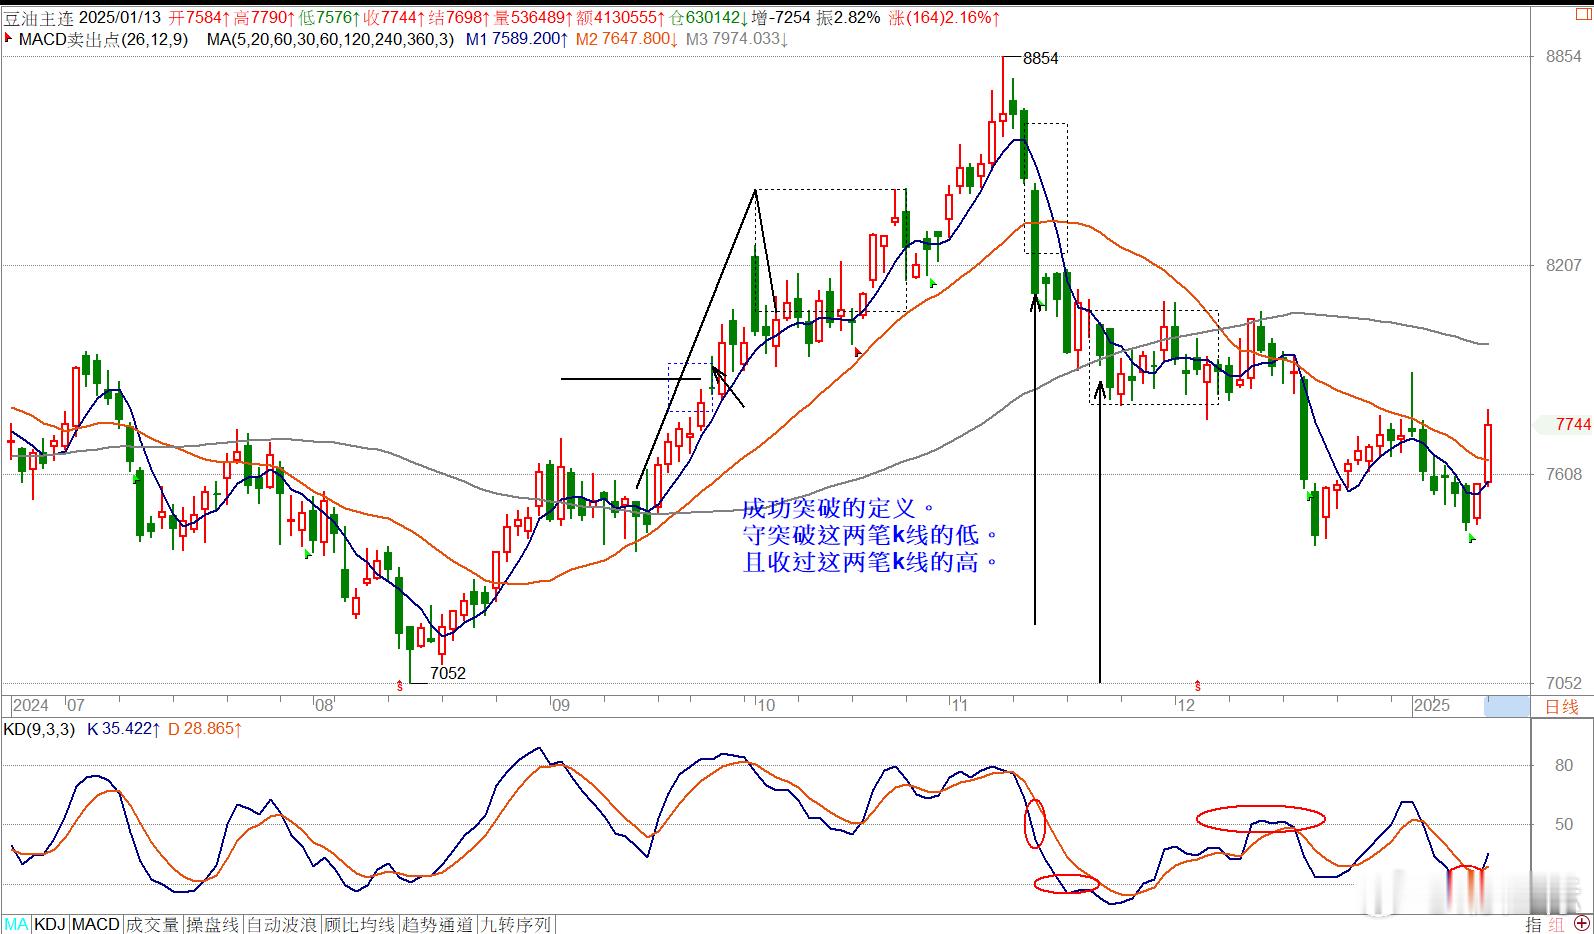Viewport: 1594px width, 934px height.
Task: Select the 趋势通道 tab
Action: [x=437, y=925]
